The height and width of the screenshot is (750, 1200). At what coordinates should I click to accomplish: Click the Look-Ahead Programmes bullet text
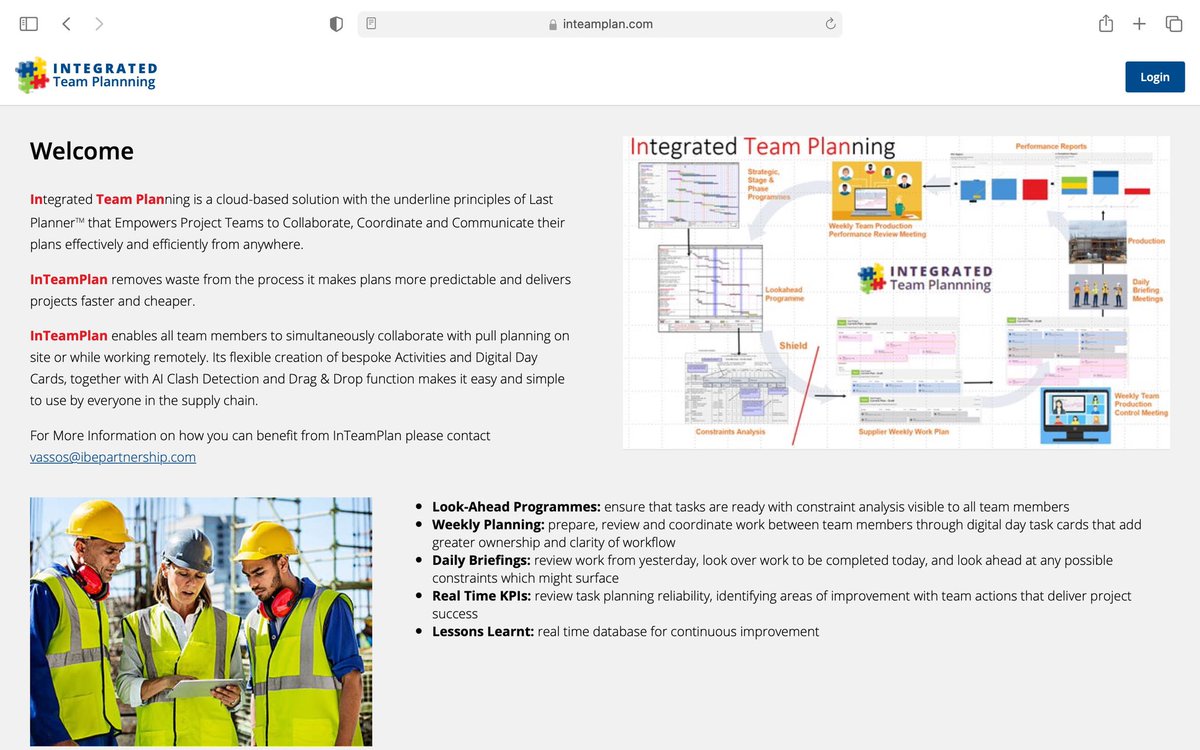[x=750, y=507]
